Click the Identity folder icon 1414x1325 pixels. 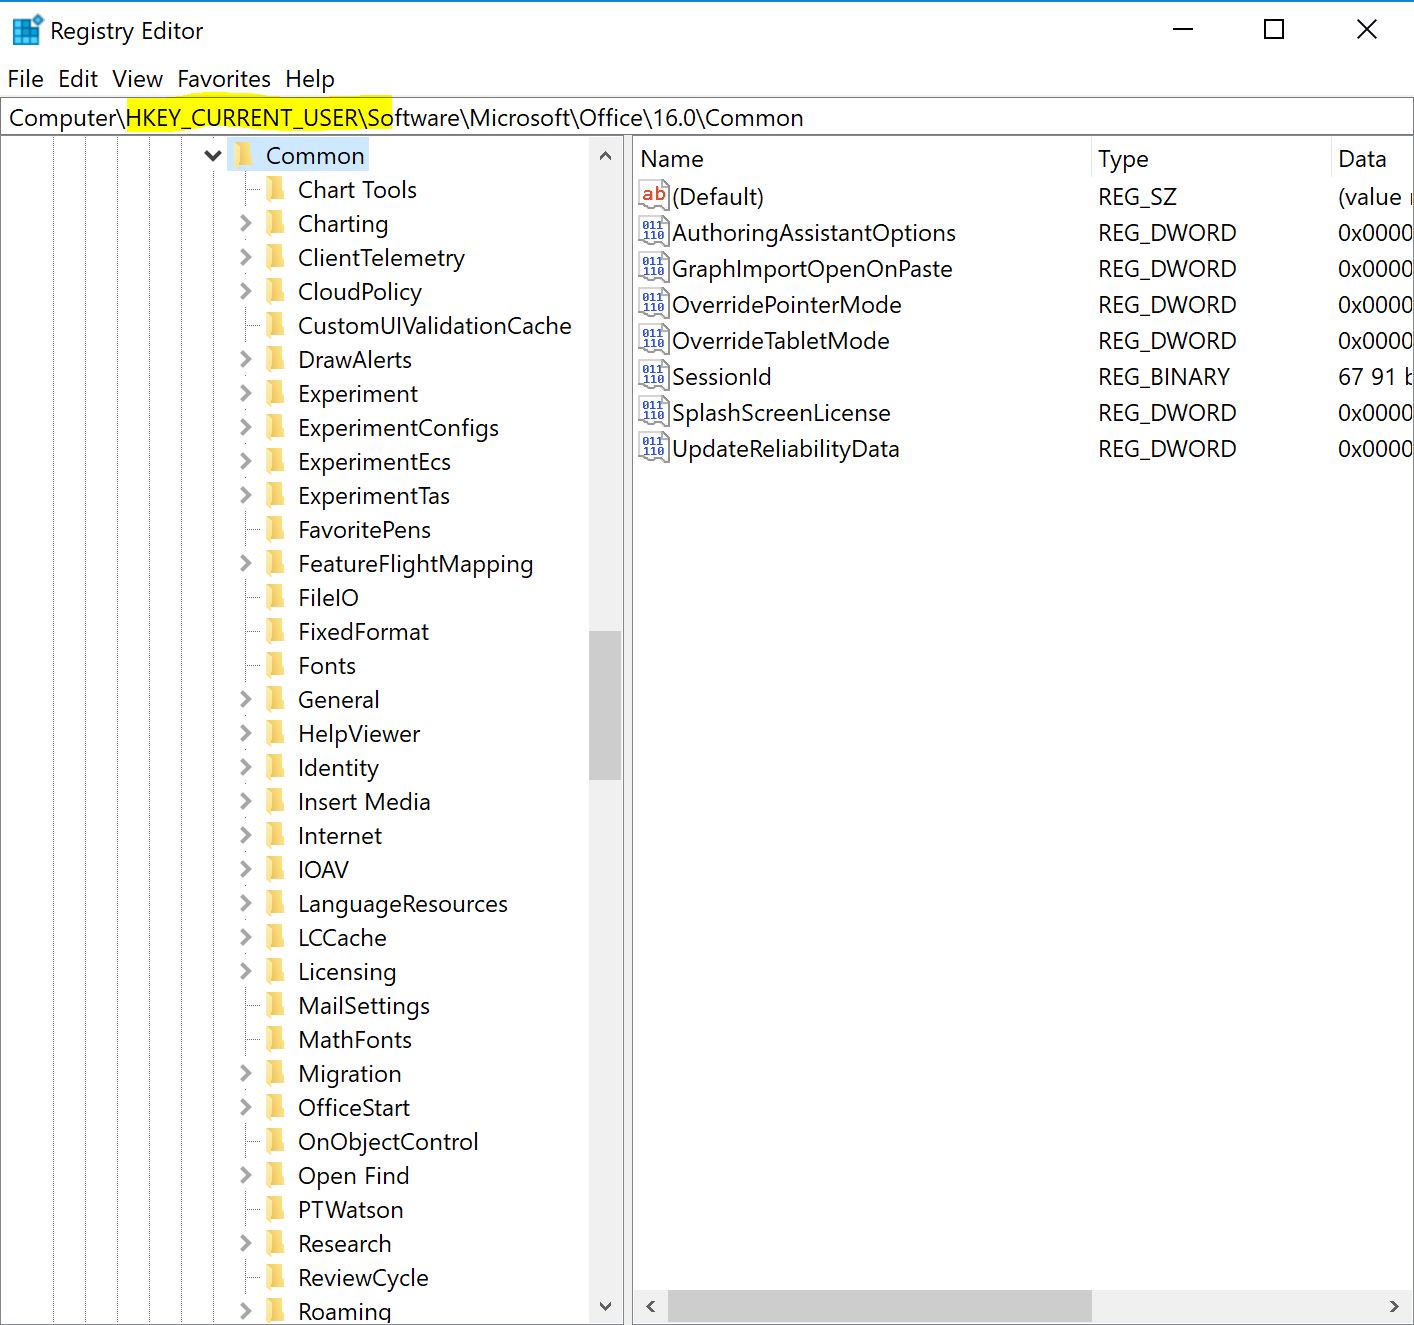(x=276, y=767)
